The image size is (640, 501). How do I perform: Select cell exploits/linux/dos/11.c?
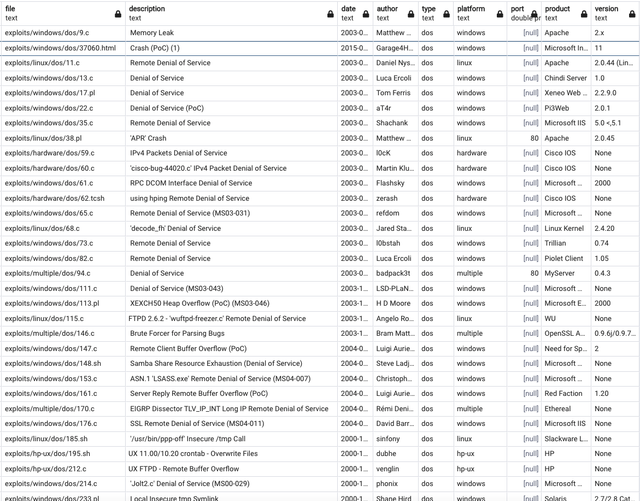[63, 63]
